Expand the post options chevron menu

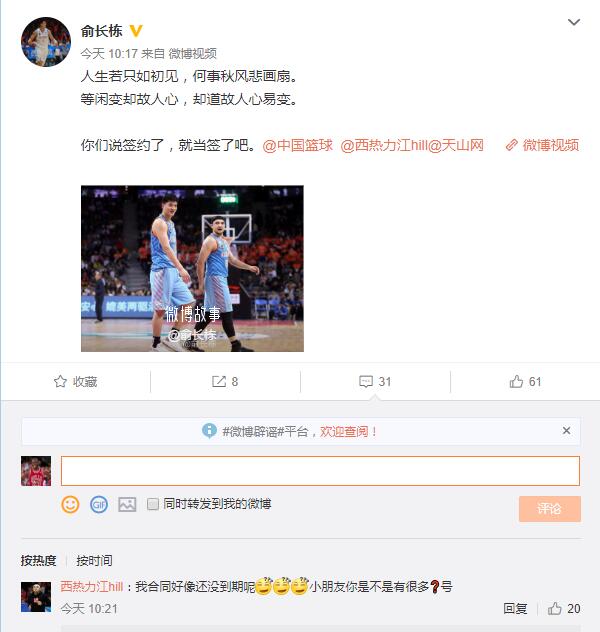(573, 22)
